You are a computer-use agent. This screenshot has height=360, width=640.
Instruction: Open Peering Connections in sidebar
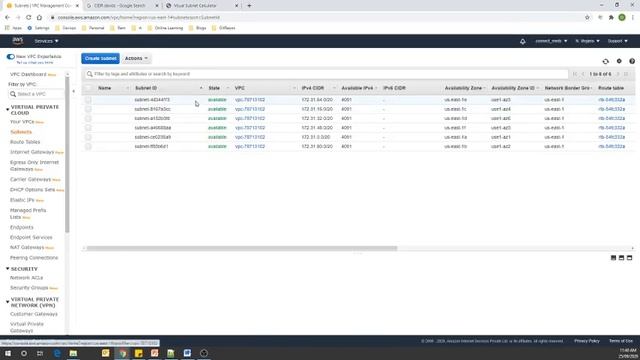click(34, 258)
